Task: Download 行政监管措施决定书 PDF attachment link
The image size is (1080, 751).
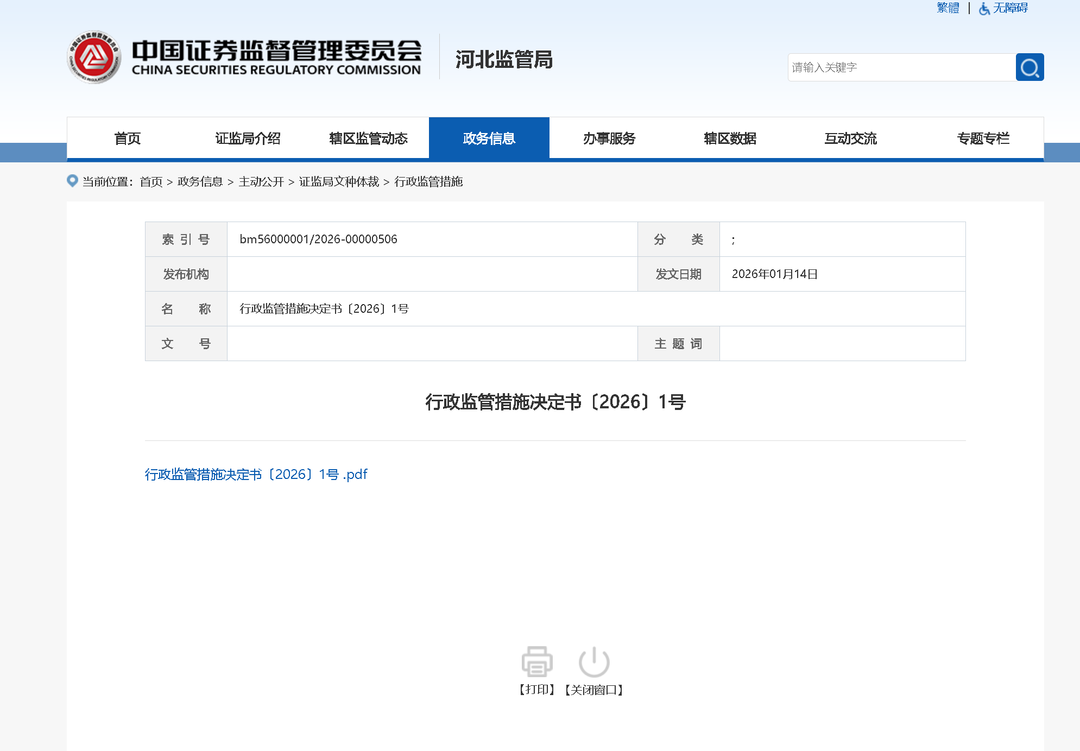Action: coord(256,474)
